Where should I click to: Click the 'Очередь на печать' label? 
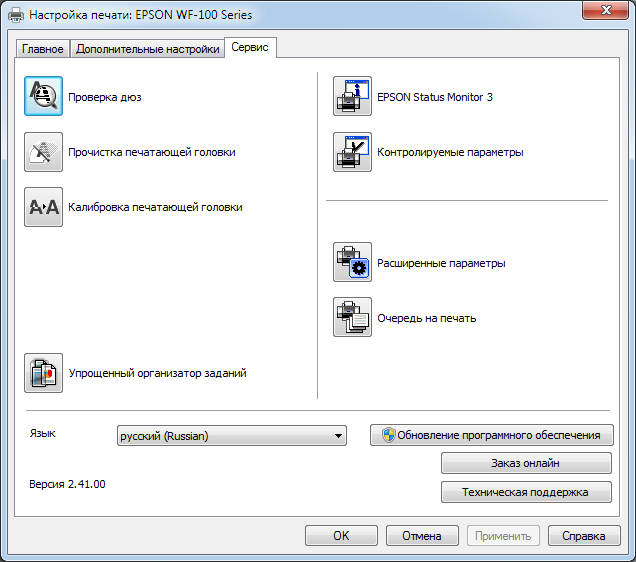pos(427,318)
